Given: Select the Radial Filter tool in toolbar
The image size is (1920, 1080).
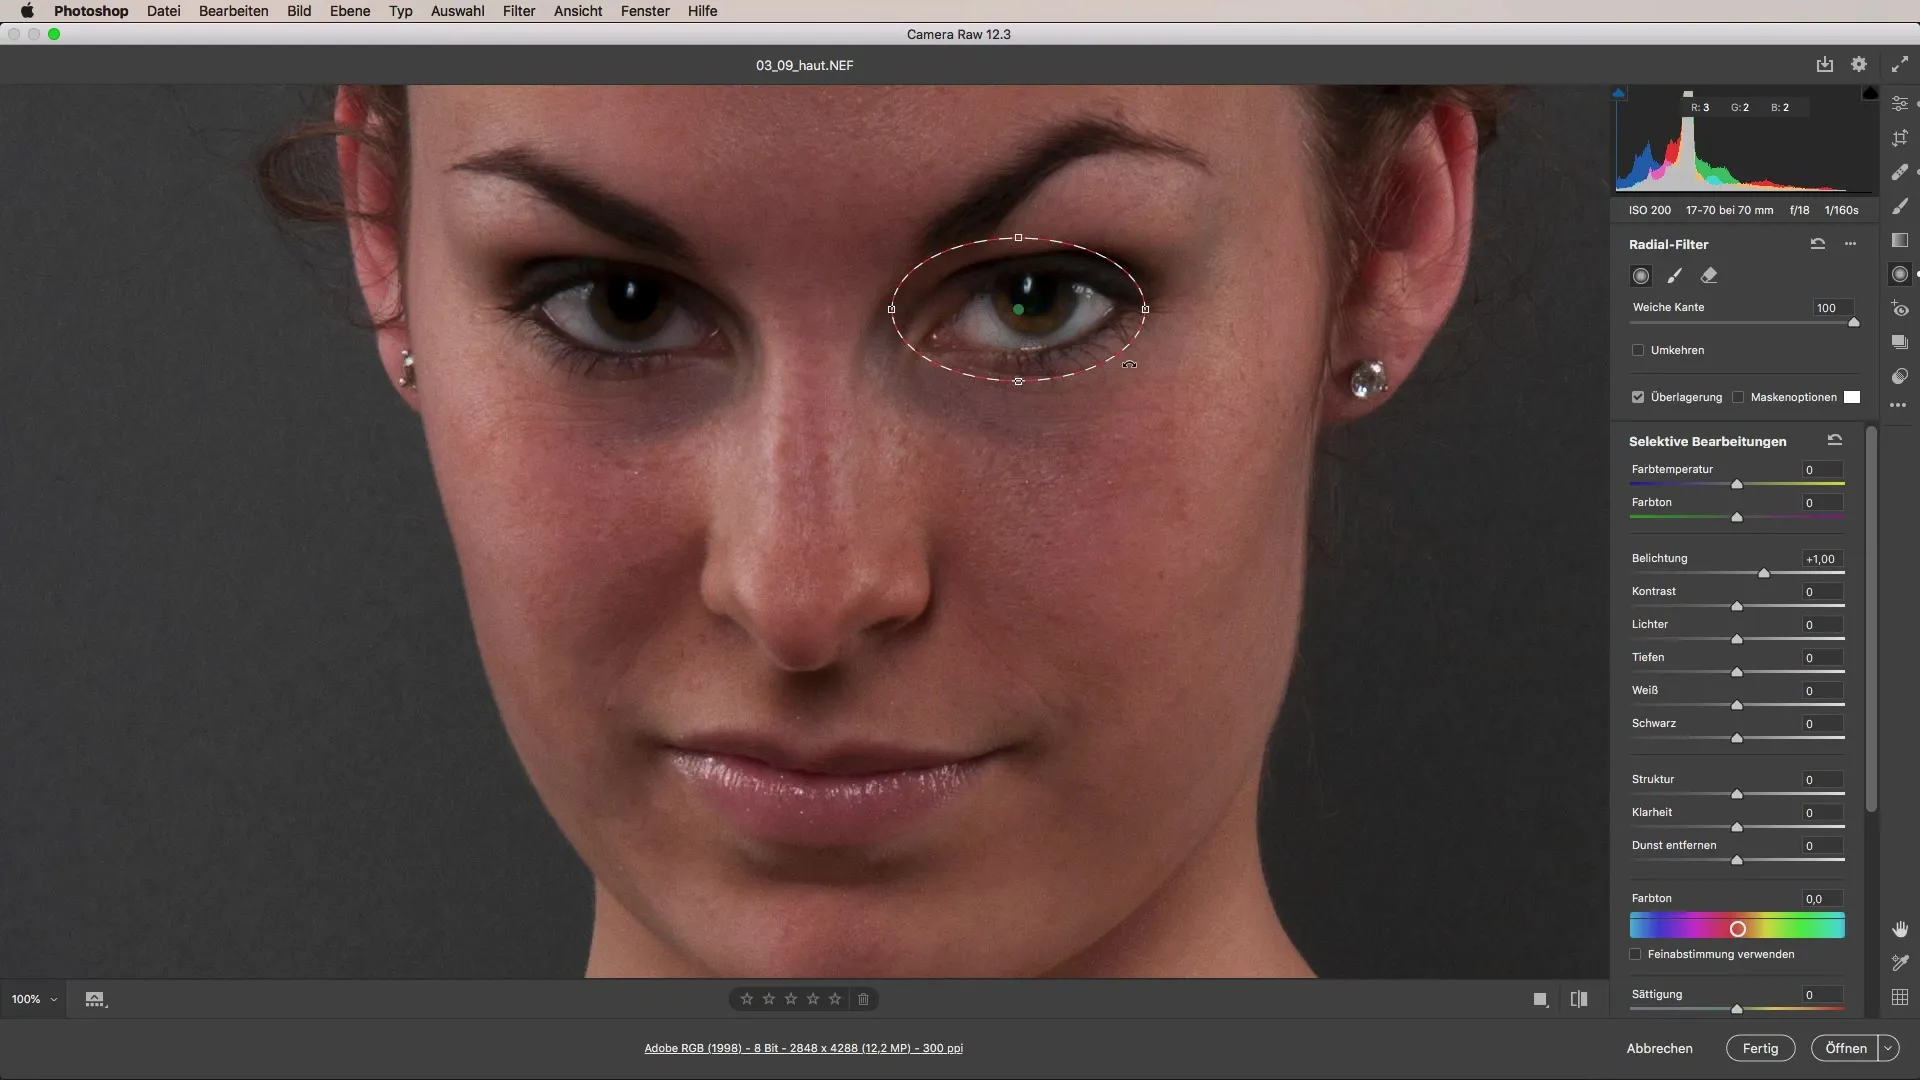Looking at the screenshot, I should click(x=1900, y=274).
